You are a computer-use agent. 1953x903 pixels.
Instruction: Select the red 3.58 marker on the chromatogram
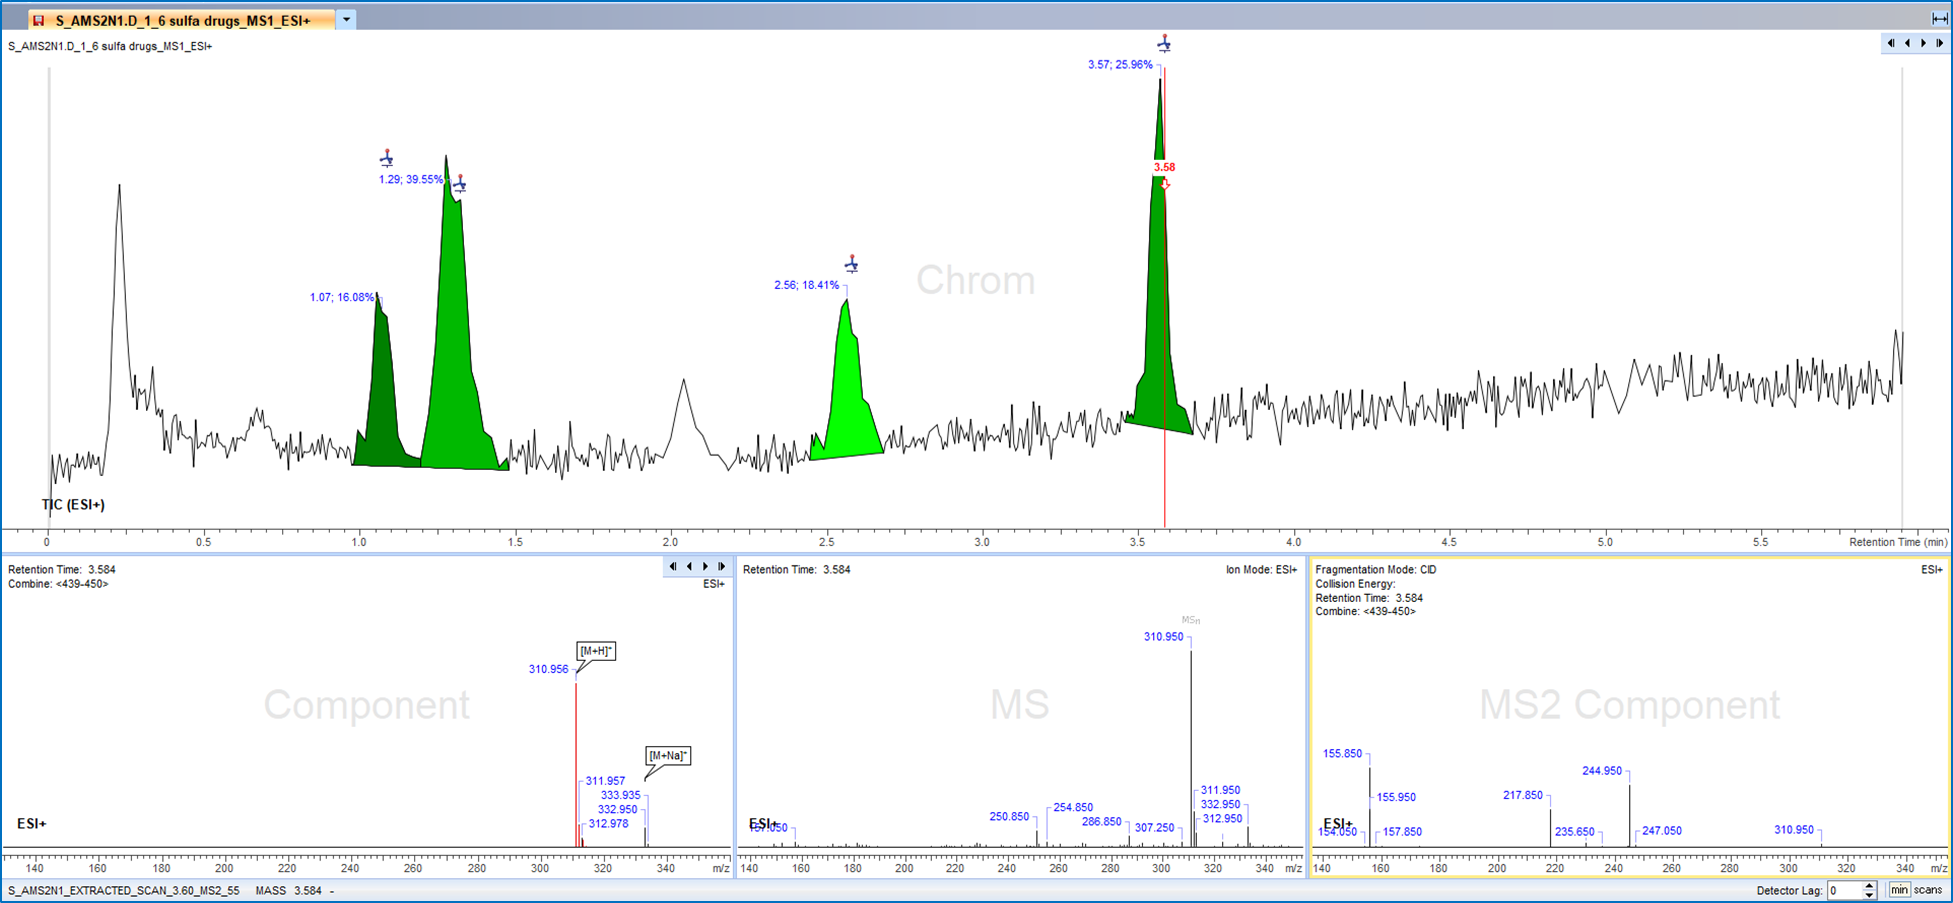[x=1164, y=168]
